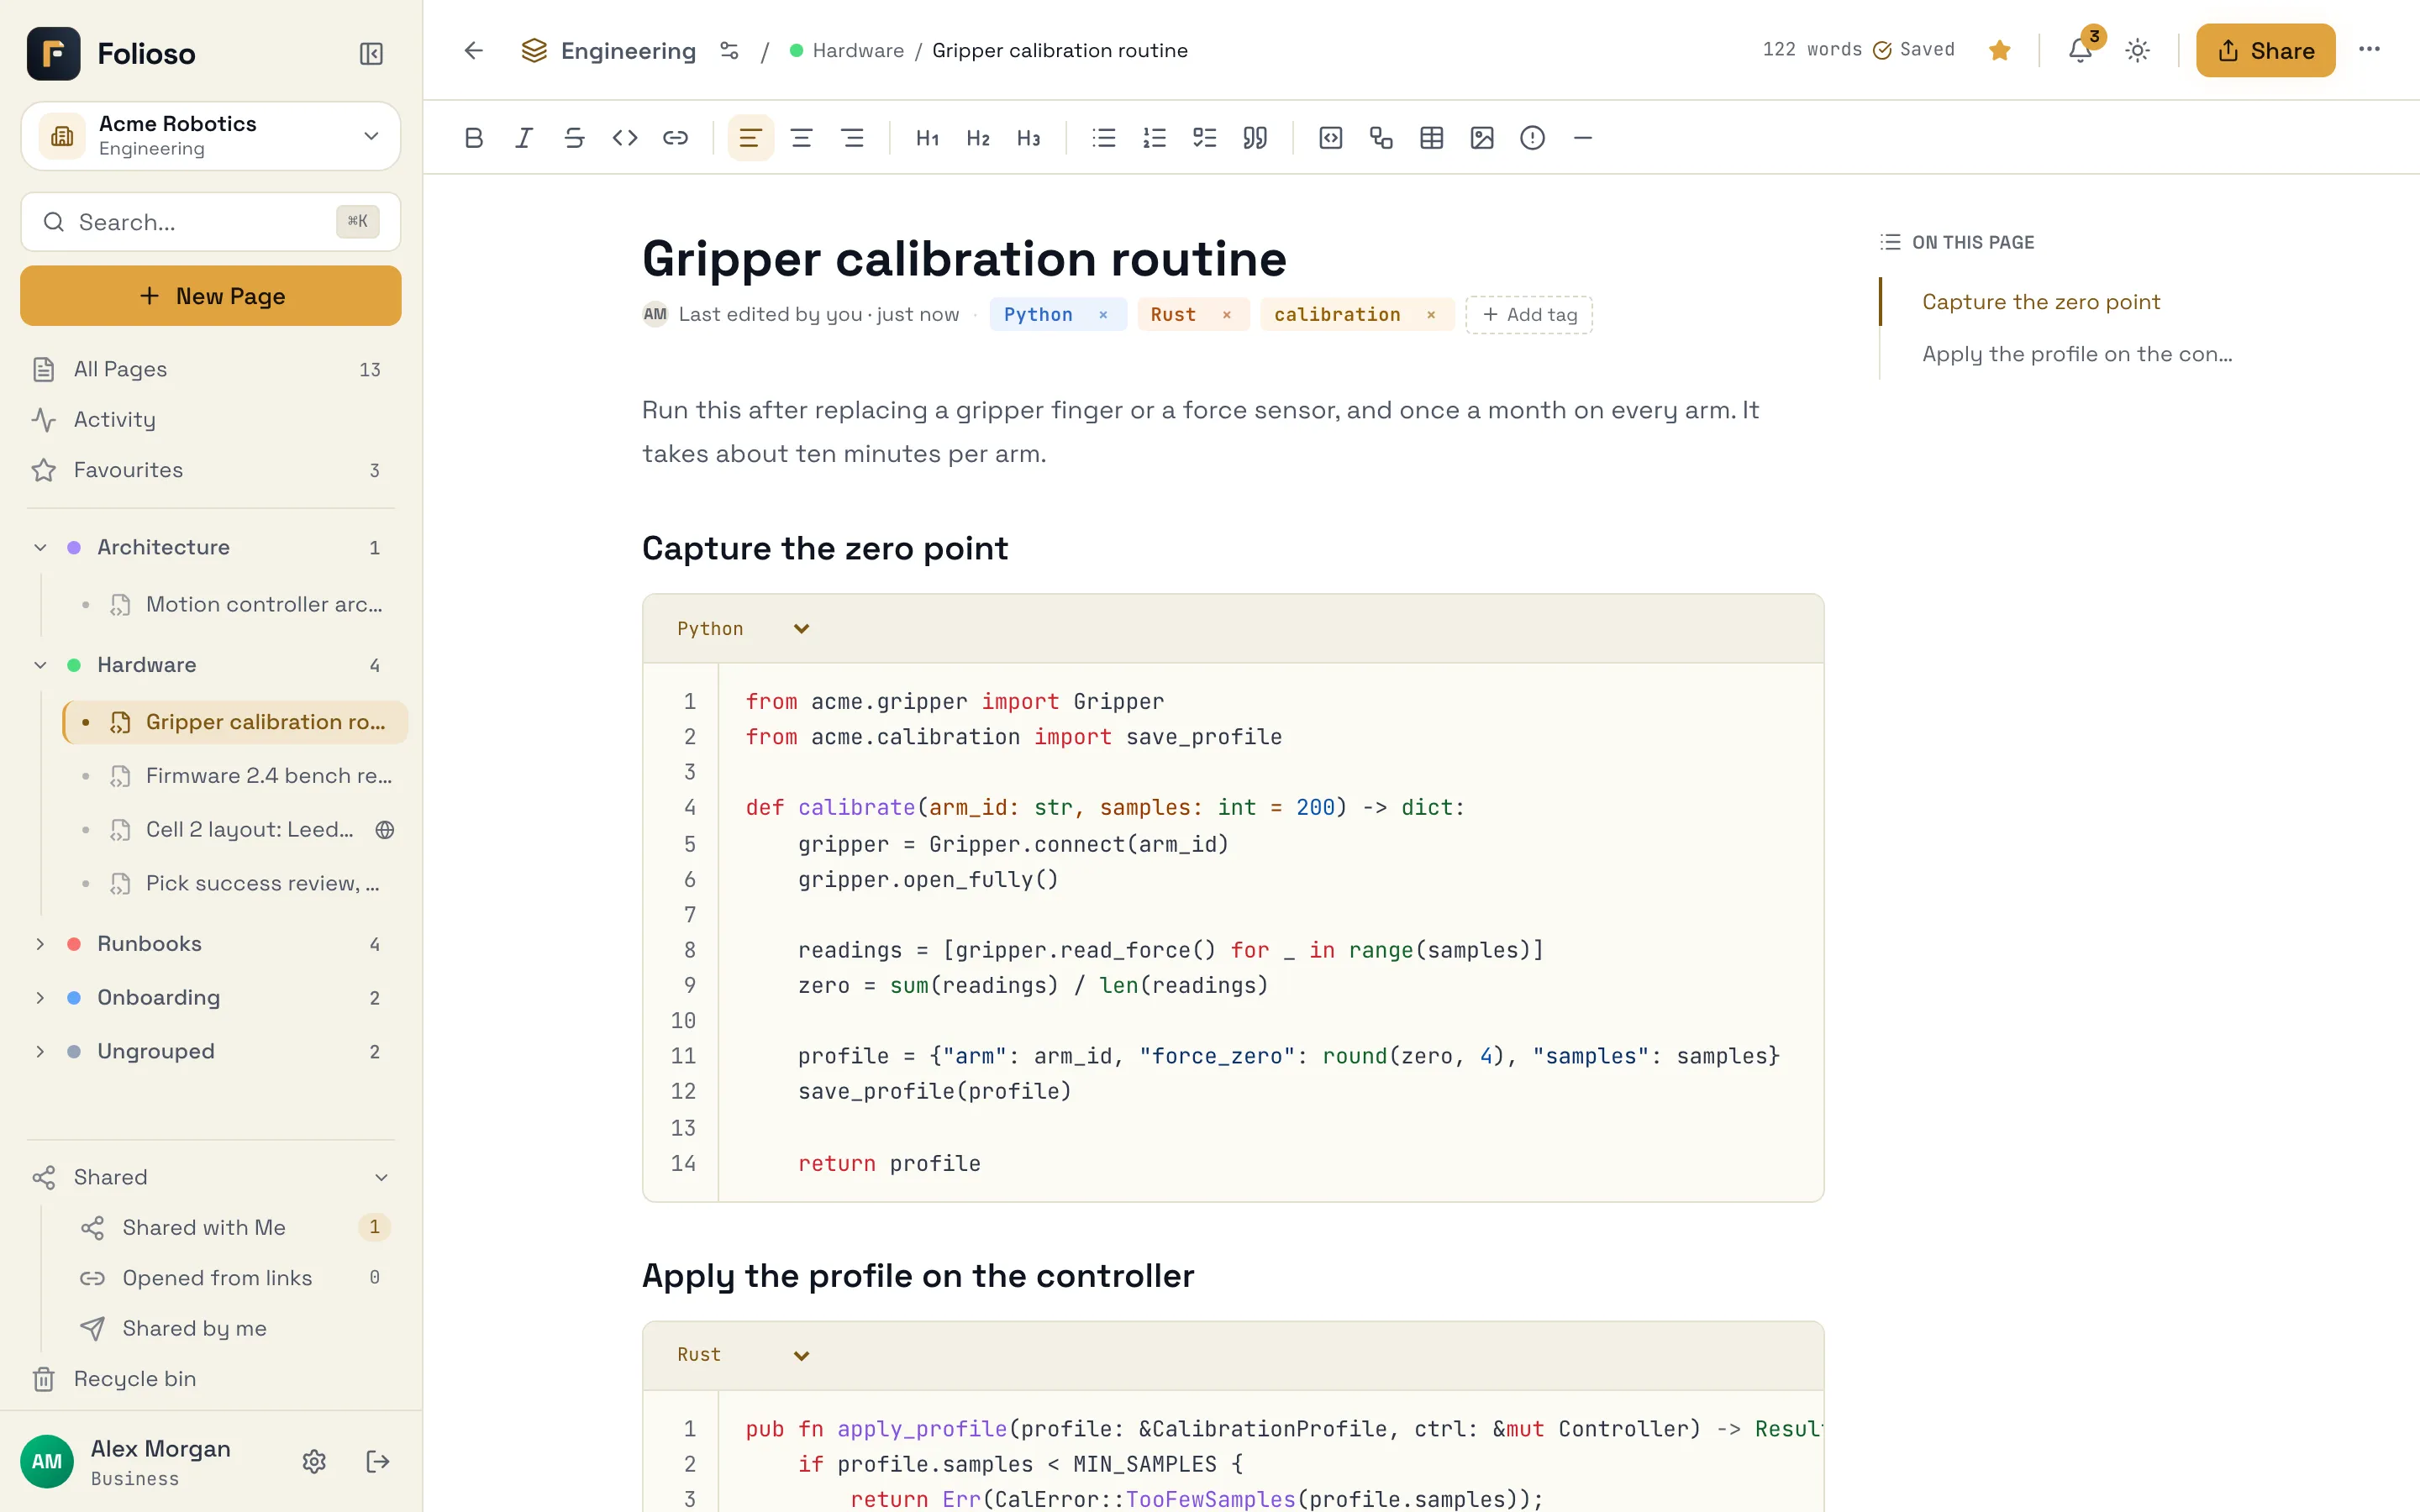This screenshot has width=2420, height=1512.
Task: Open Recycle bin
Action: click(x=210, y=1378)
